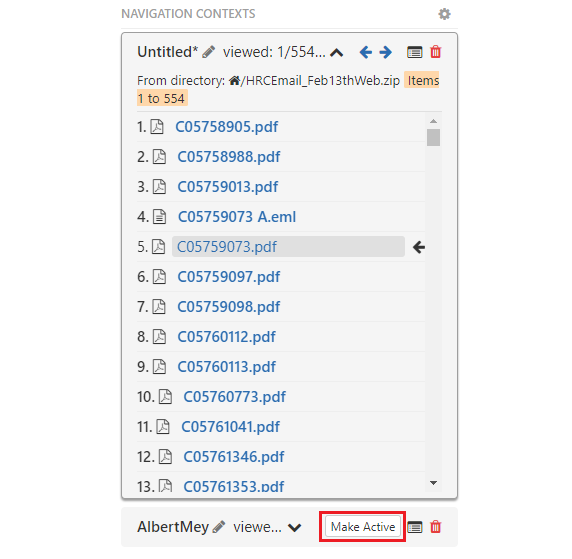Open C05760773.pdf
This screenshot has height=559, width=572.
click(235, 397)
